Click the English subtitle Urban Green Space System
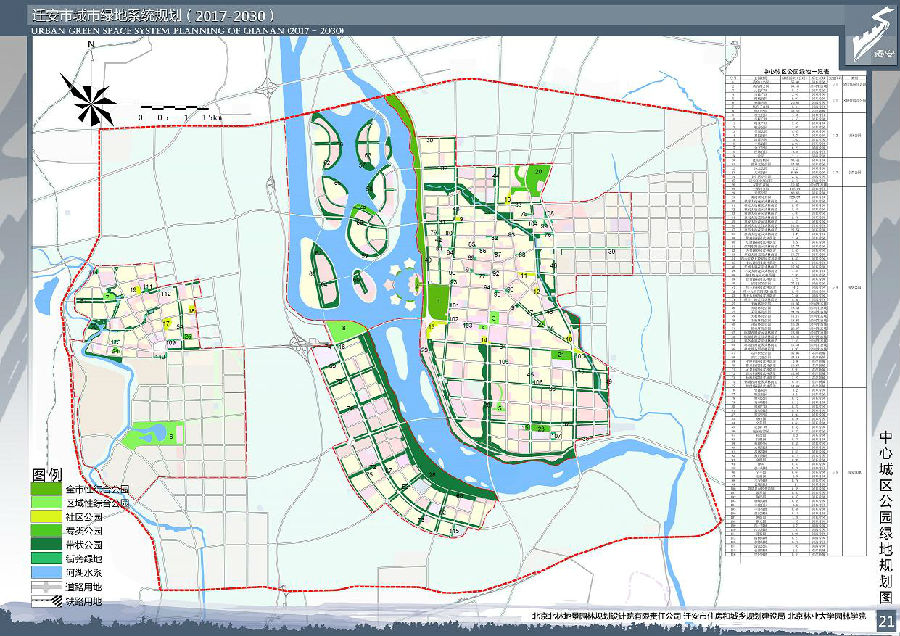 (x=188, y=31)
